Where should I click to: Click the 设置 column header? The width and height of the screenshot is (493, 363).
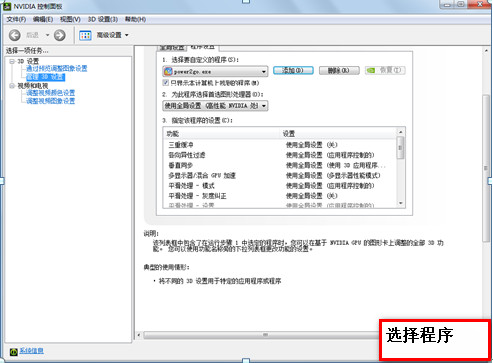pos(338,134)
